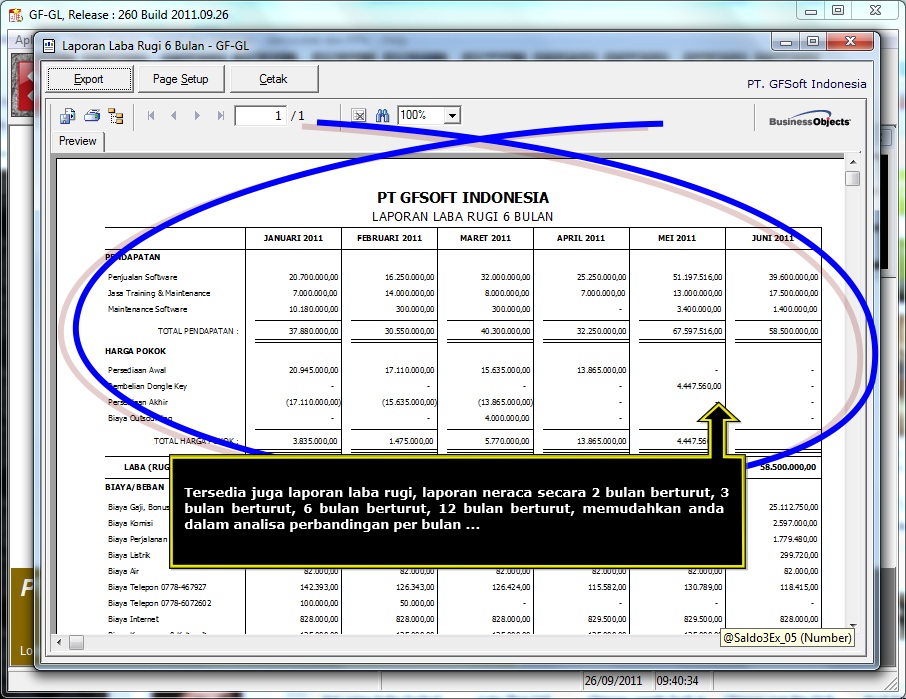
Task: Minimize the main GF-GL window
Action: point(811,11)
